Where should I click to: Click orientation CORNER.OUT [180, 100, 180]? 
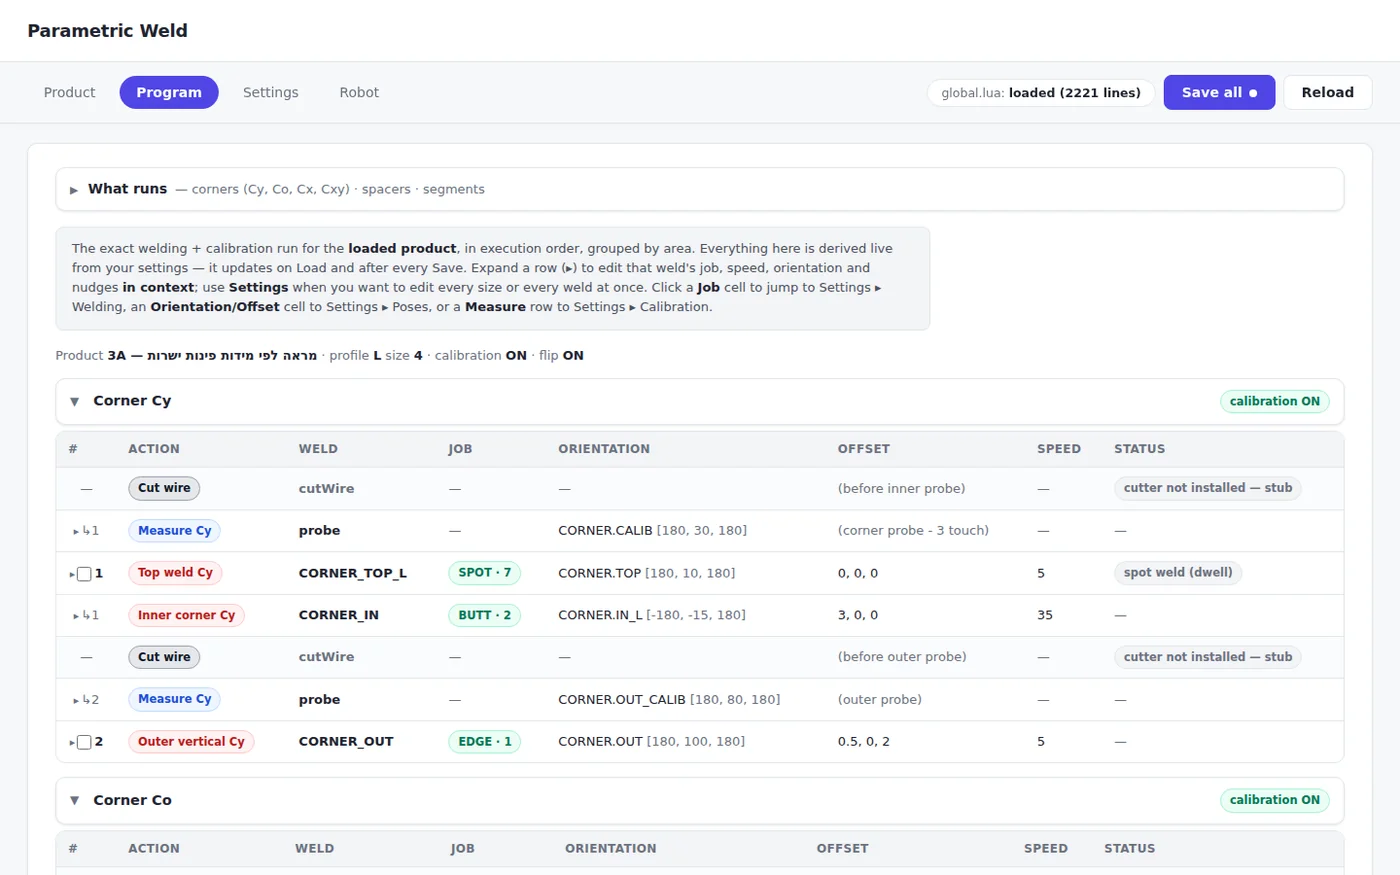tap(651, 741)
